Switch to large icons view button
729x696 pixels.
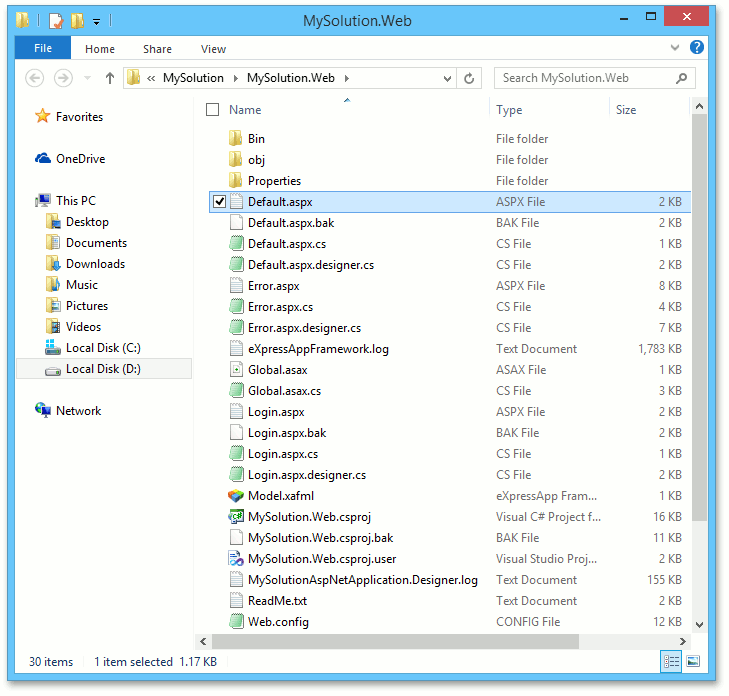693,661
